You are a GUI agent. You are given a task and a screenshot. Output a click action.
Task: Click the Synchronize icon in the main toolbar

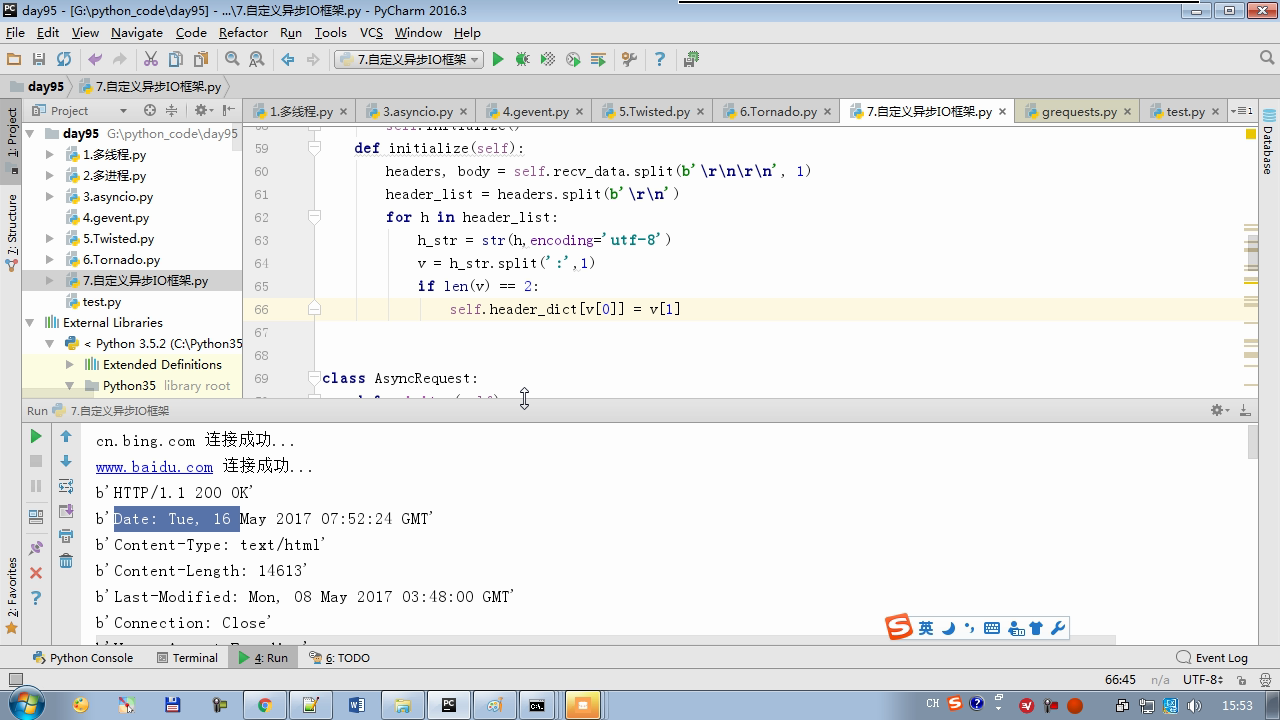coord(64,60)
